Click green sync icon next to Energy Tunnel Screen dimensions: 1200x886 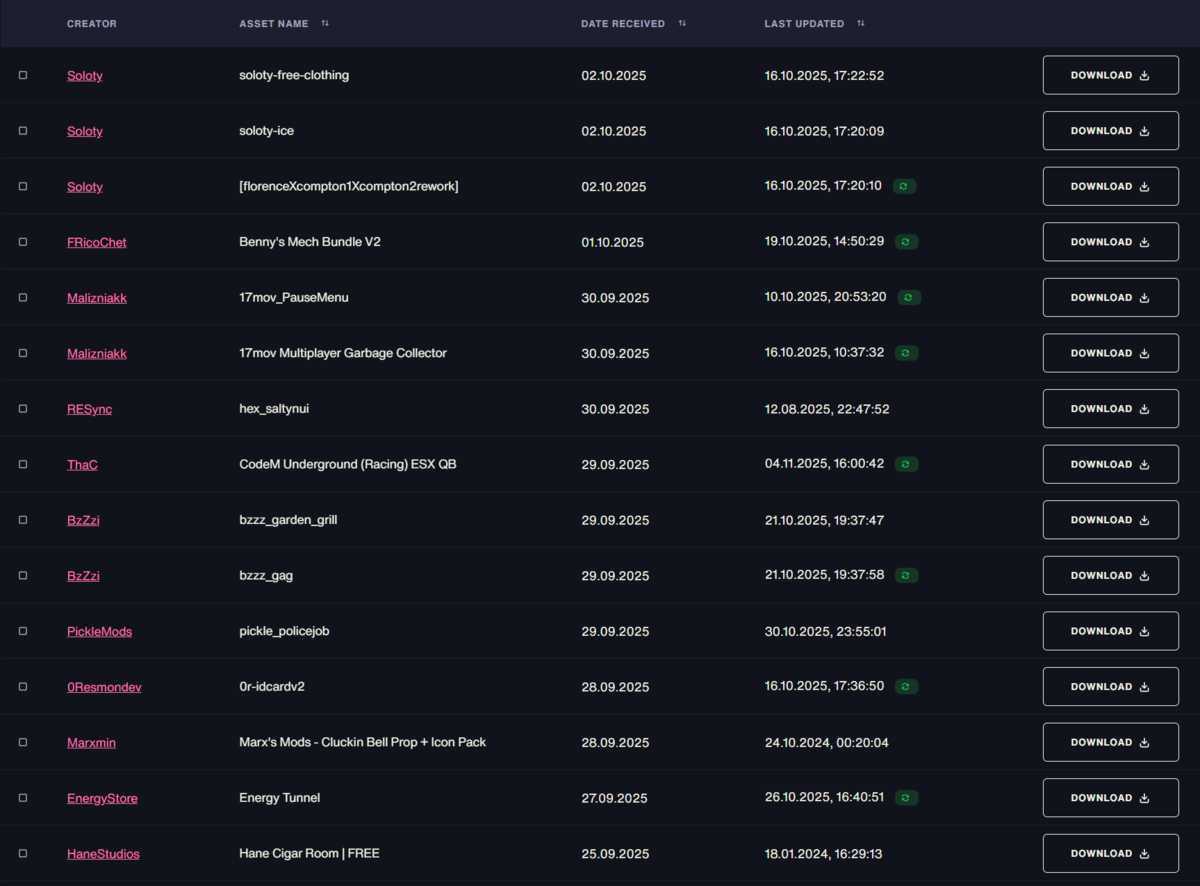(906, 798)
